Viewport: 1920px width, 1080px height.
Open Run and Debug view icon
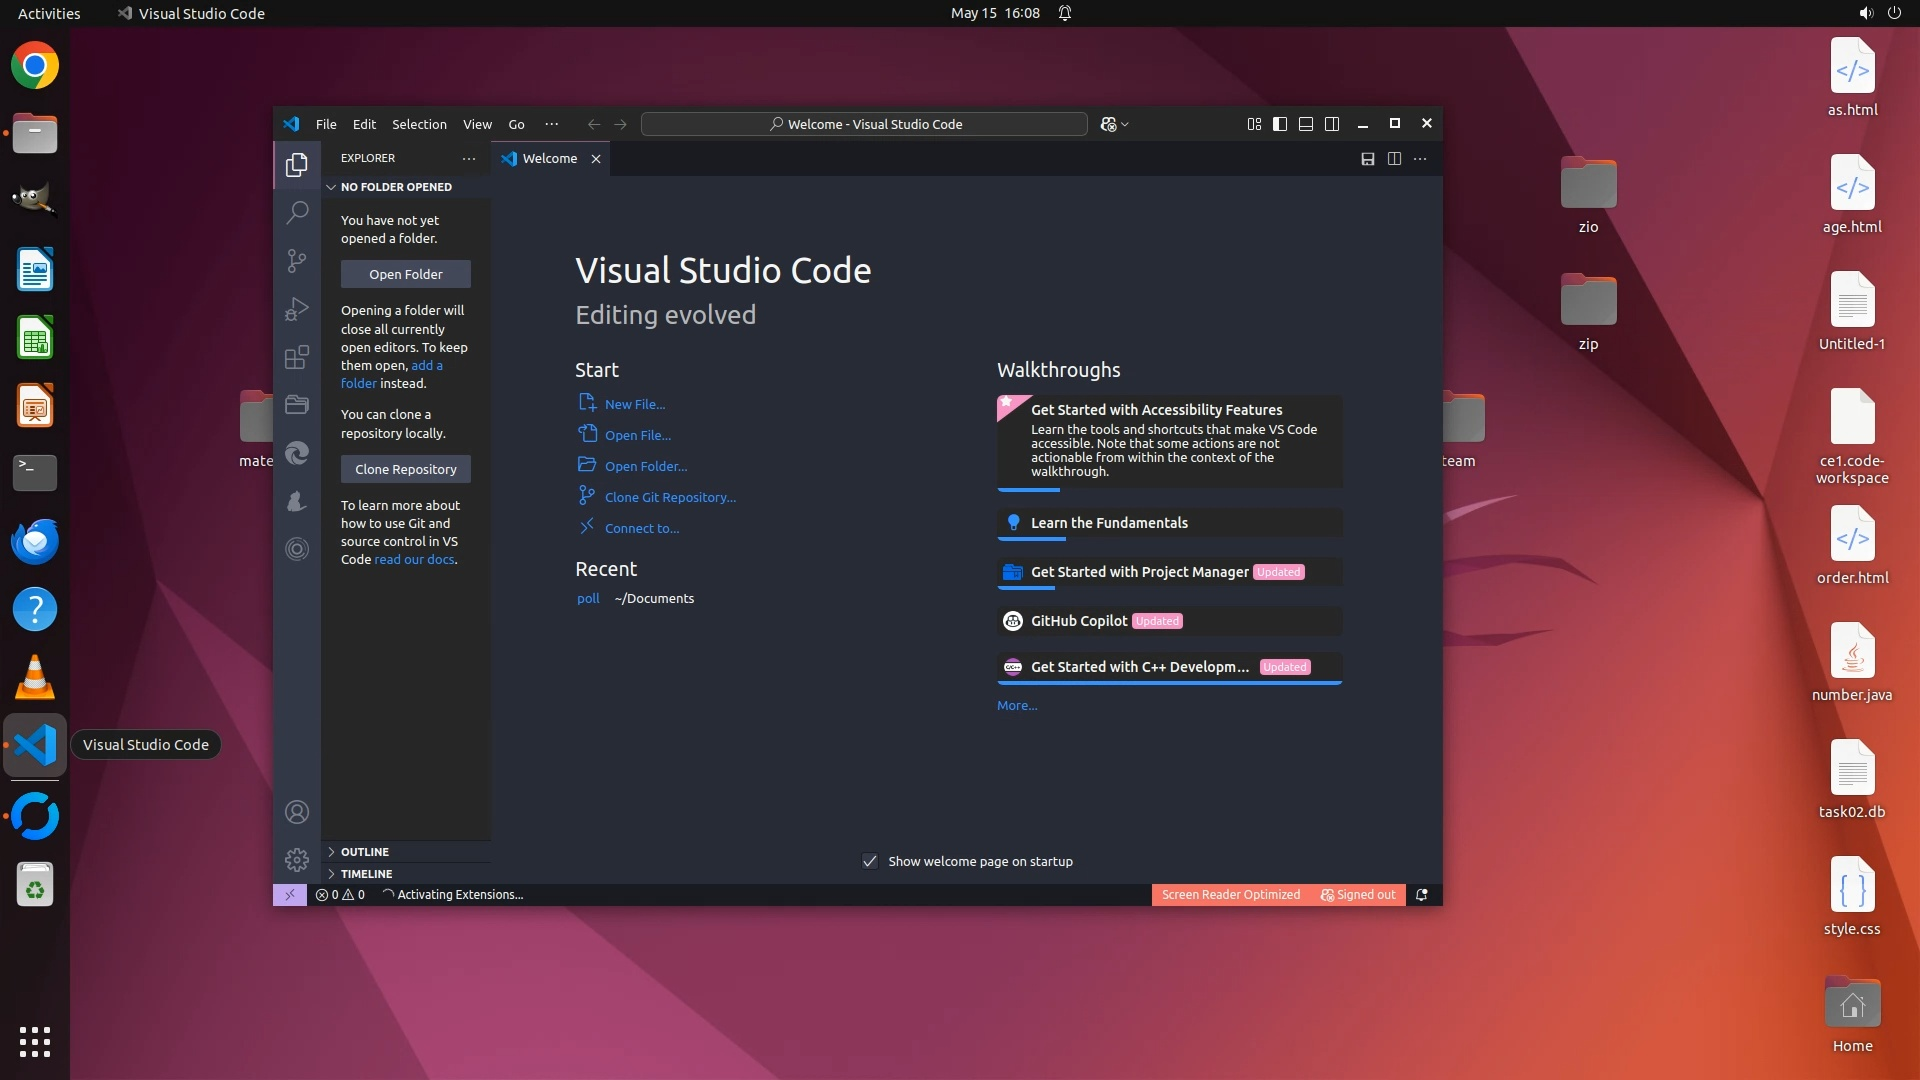297,309
